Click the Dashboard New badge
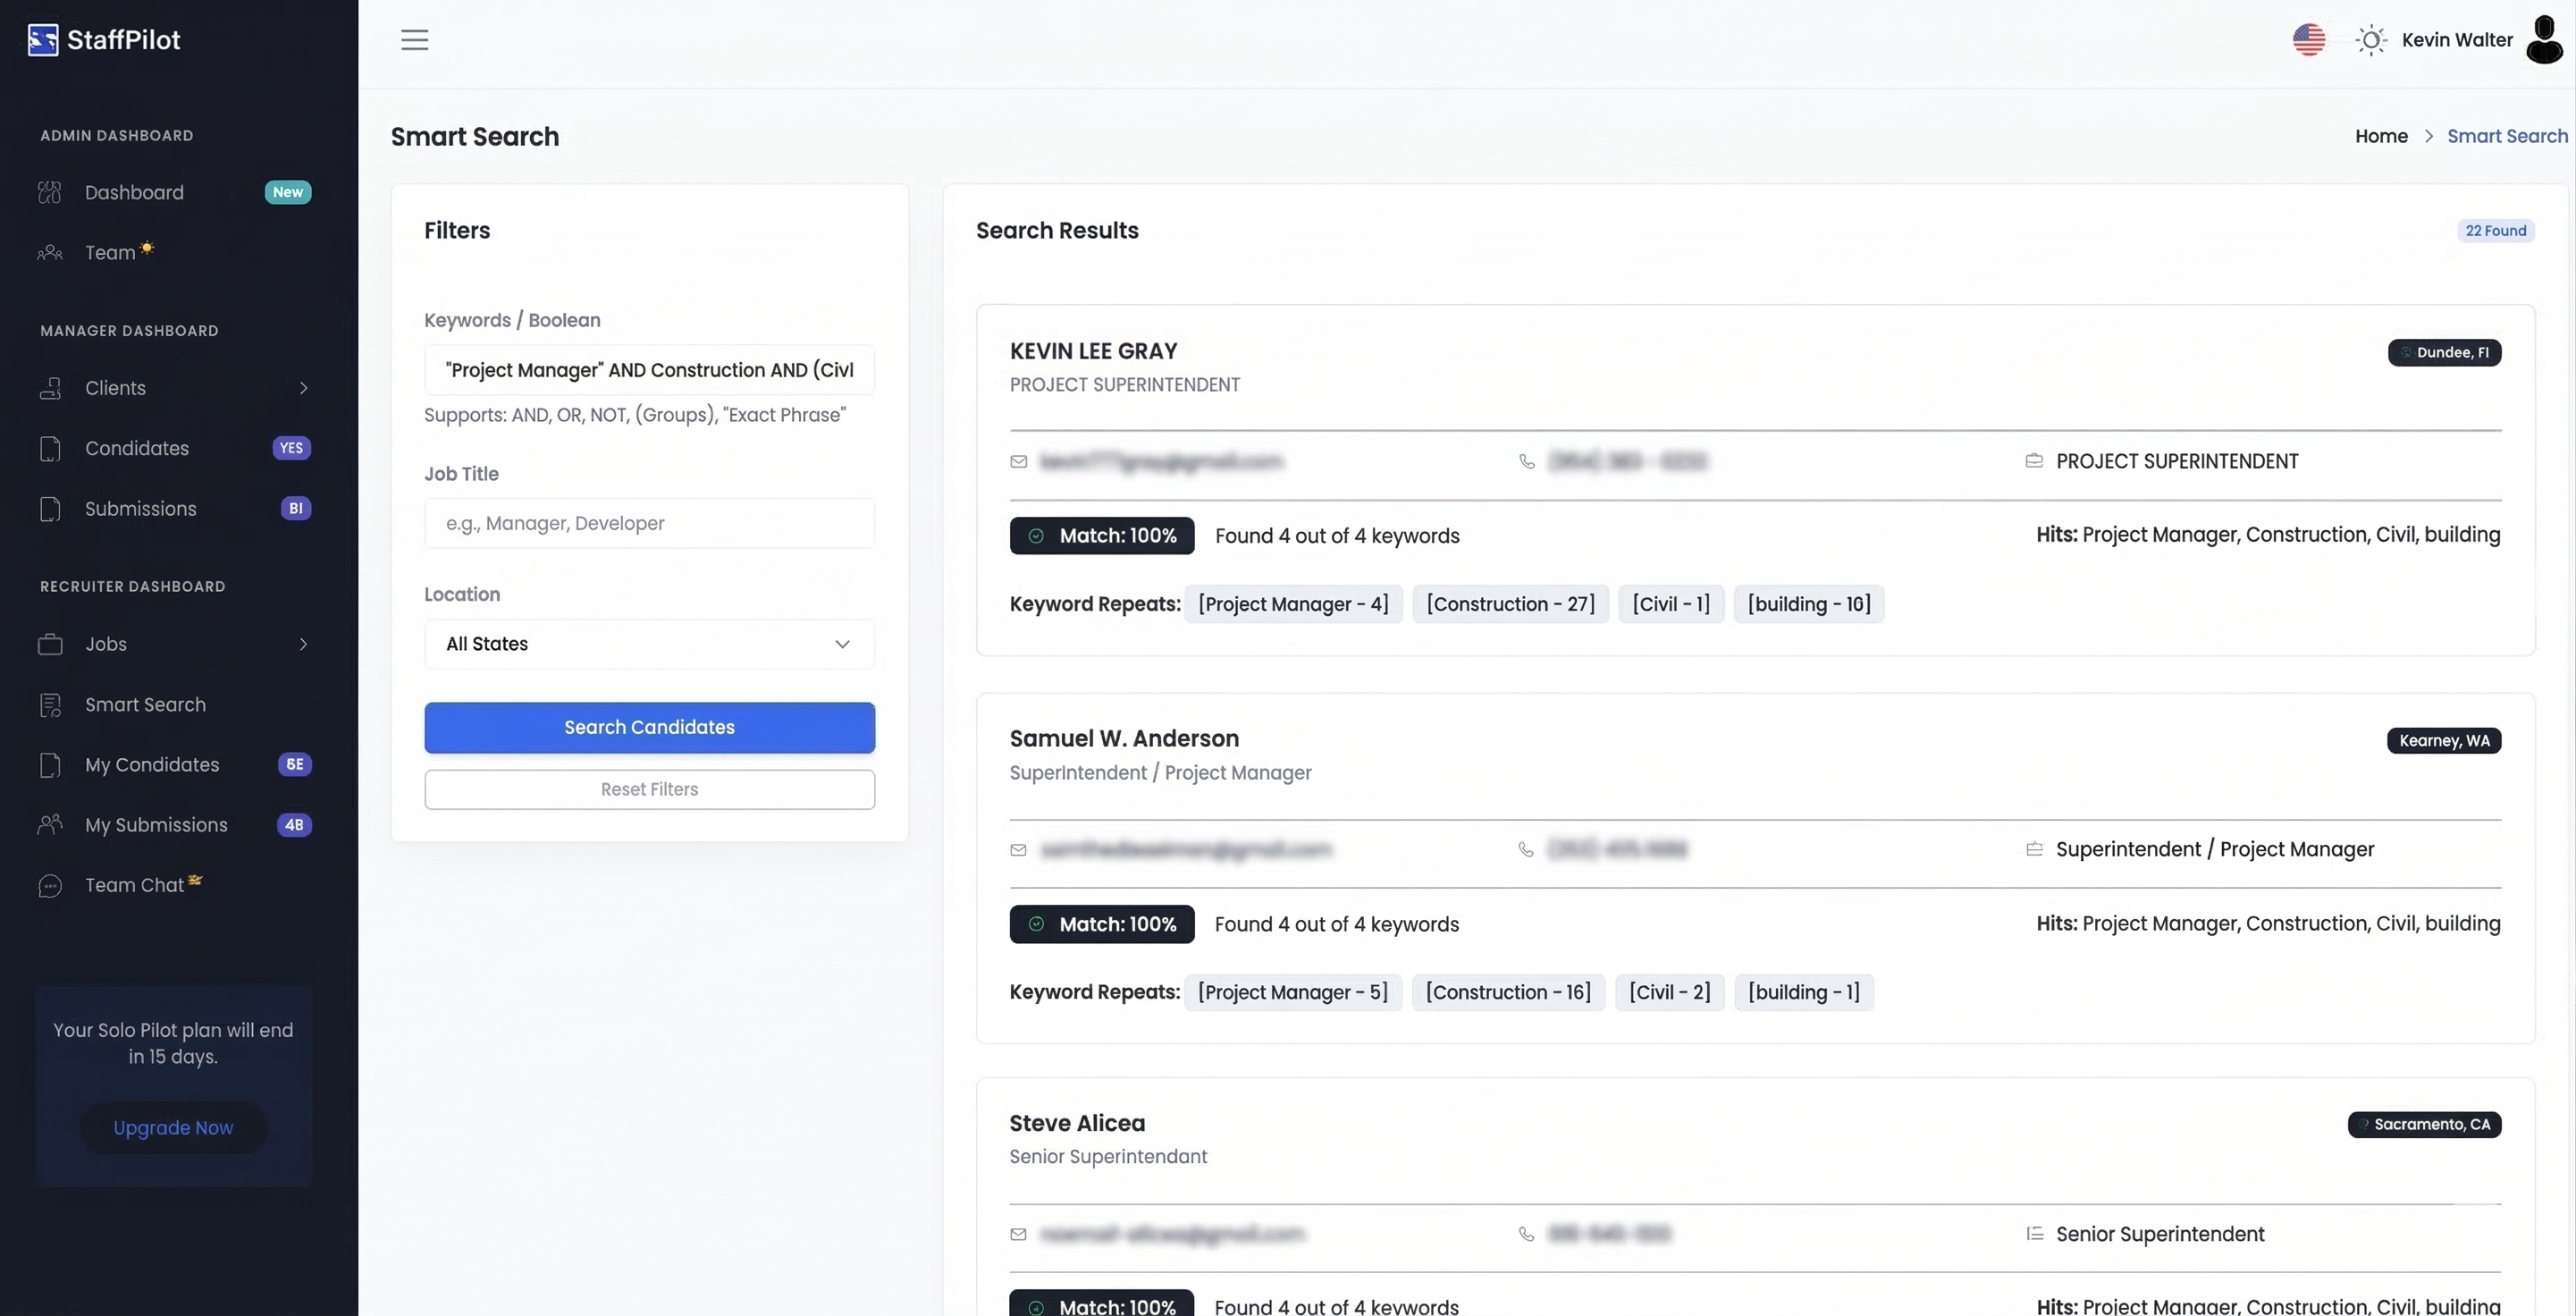Viewport: 2576px width, 1316px height. point(287,191)
